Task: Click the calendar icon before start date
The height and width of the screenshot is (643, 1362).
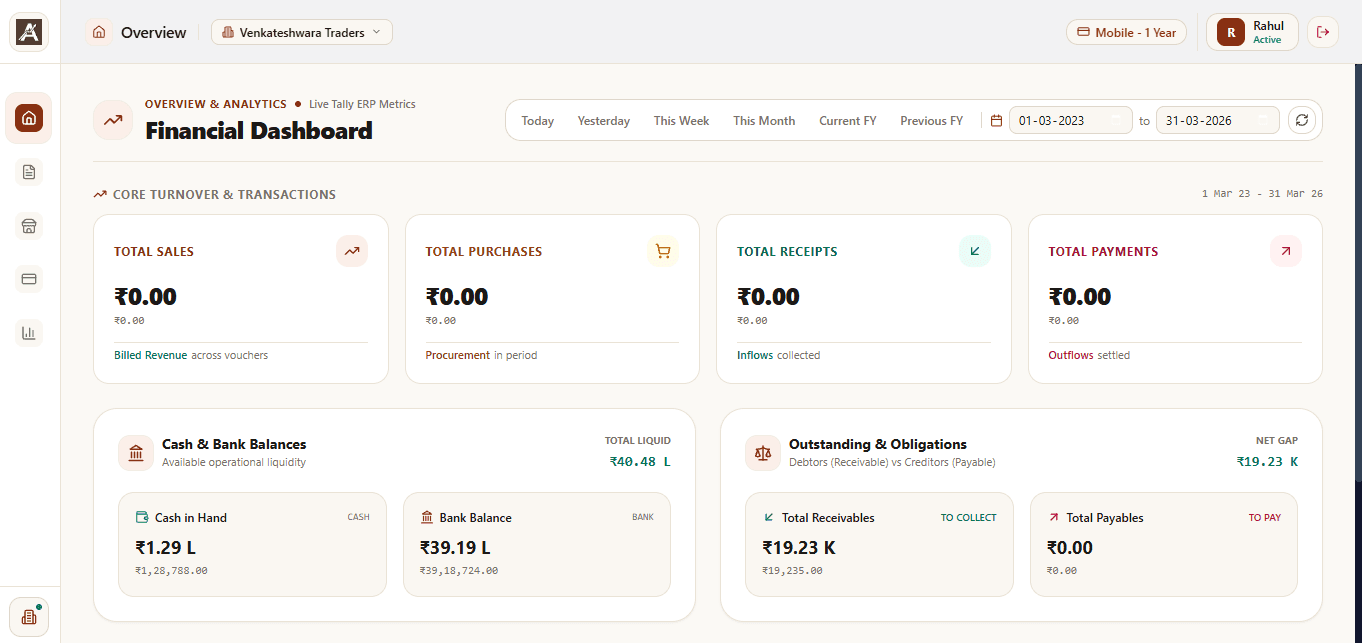Action: [x=996, y=120]
